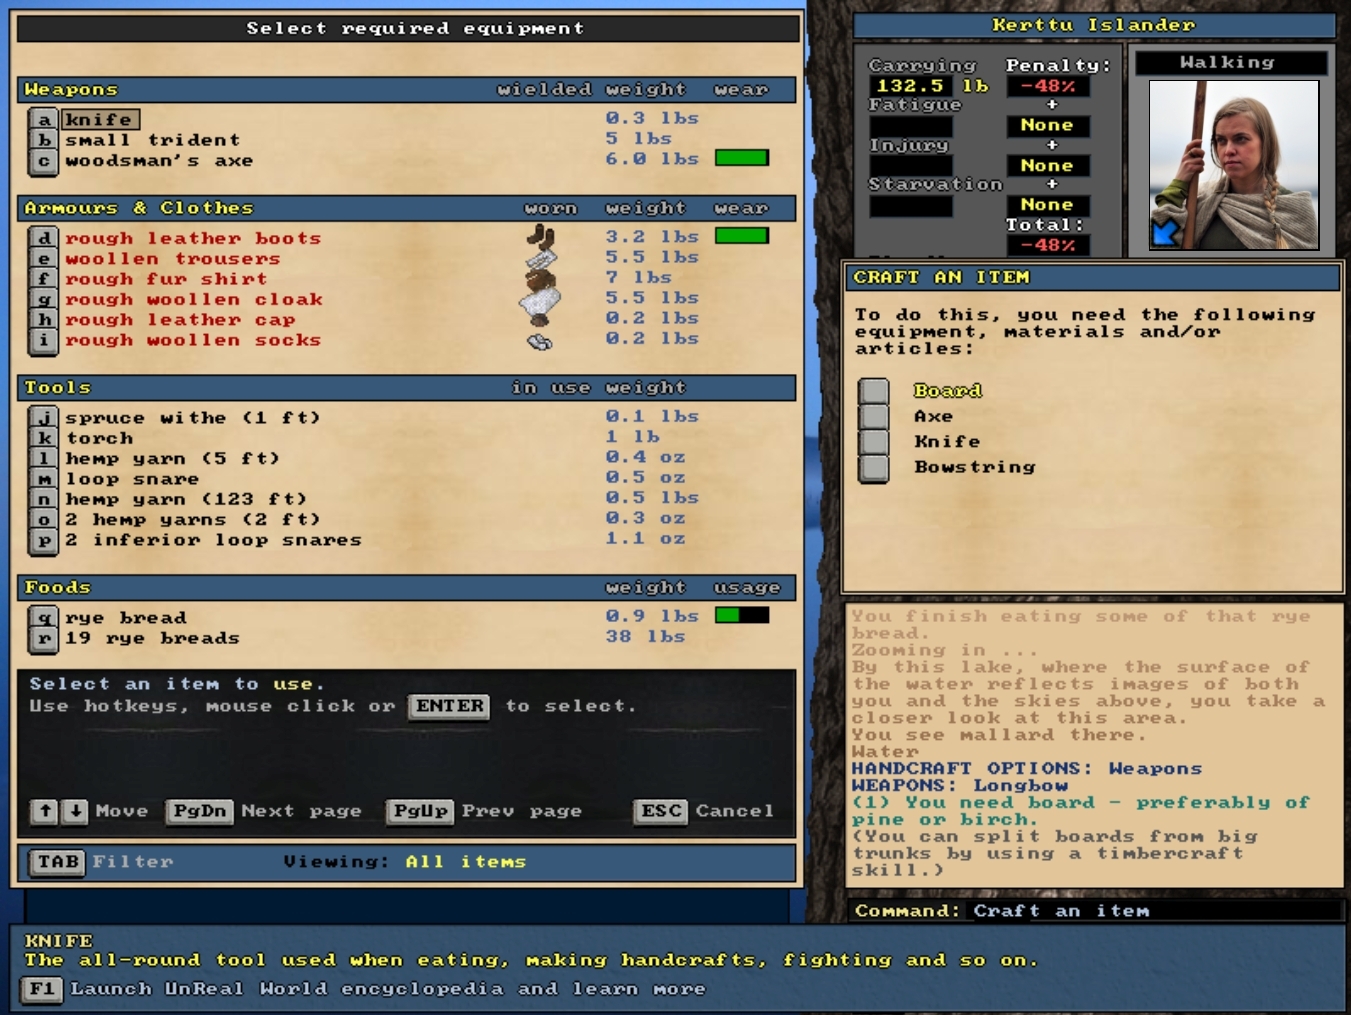This screenshot has width=1351, height=1015.
Task: Select the knife item name
Action: tap(100, 120)
